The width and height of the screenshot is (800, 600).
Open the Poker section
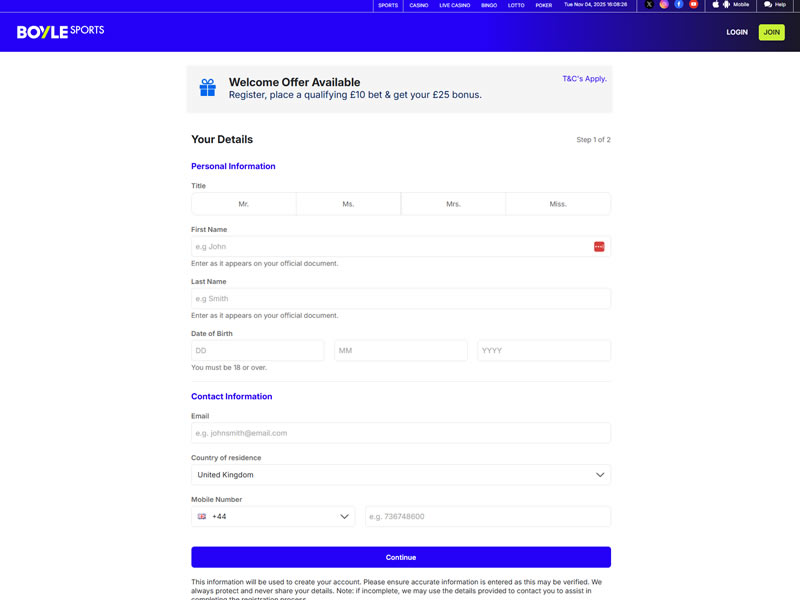coord(543,5)
